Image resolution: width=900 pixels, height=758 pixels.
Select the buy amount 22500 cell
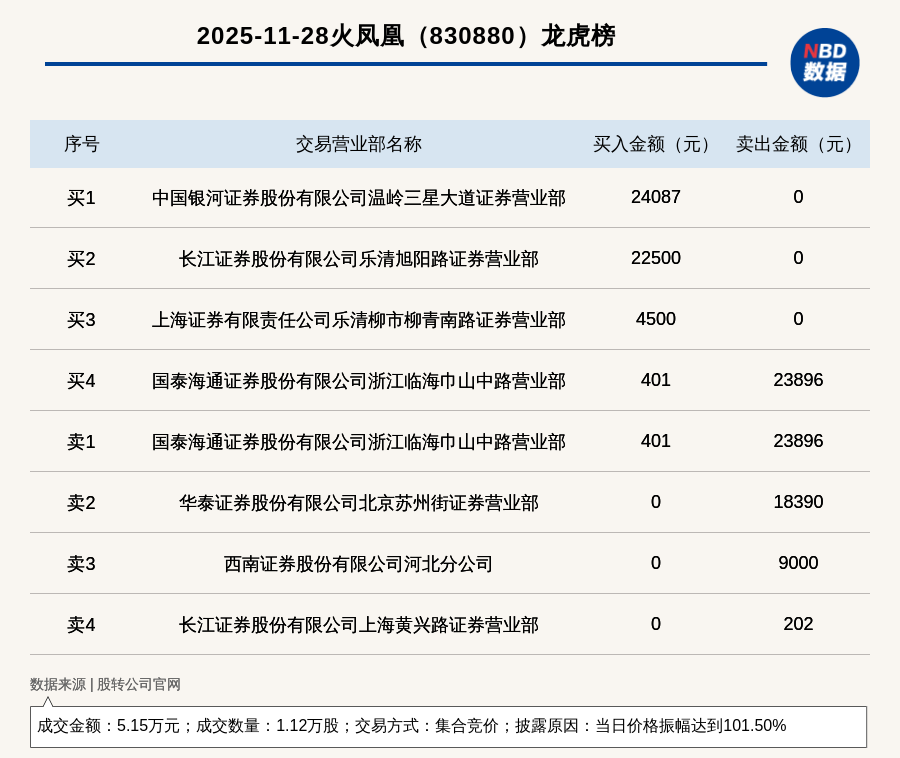(655, 258)
